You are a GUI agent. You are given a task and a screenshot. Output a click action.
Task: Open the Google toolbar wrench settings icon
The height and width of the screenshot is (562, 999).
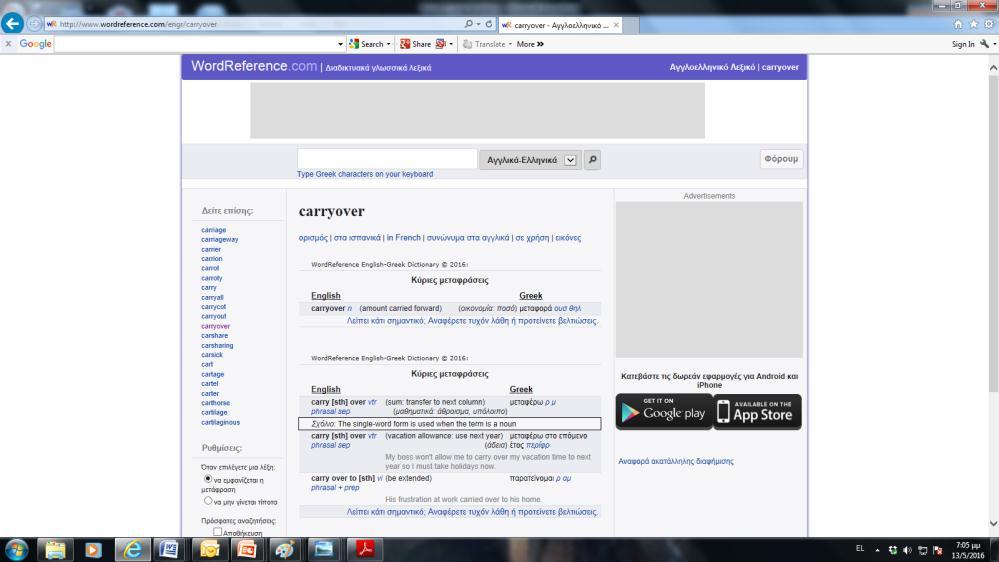(x=985, y=44)
